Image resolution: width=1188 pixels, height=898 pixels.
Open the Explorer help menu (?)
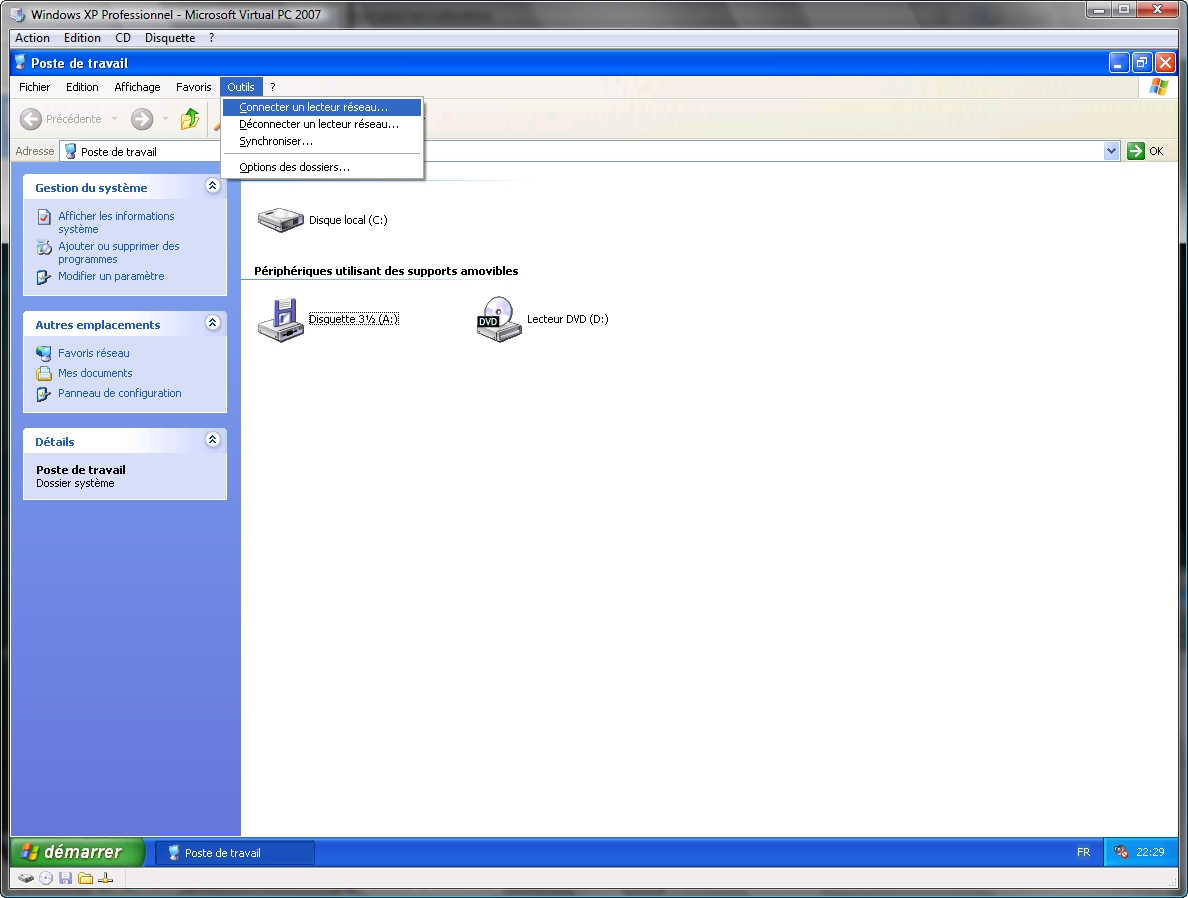[273, 87]
